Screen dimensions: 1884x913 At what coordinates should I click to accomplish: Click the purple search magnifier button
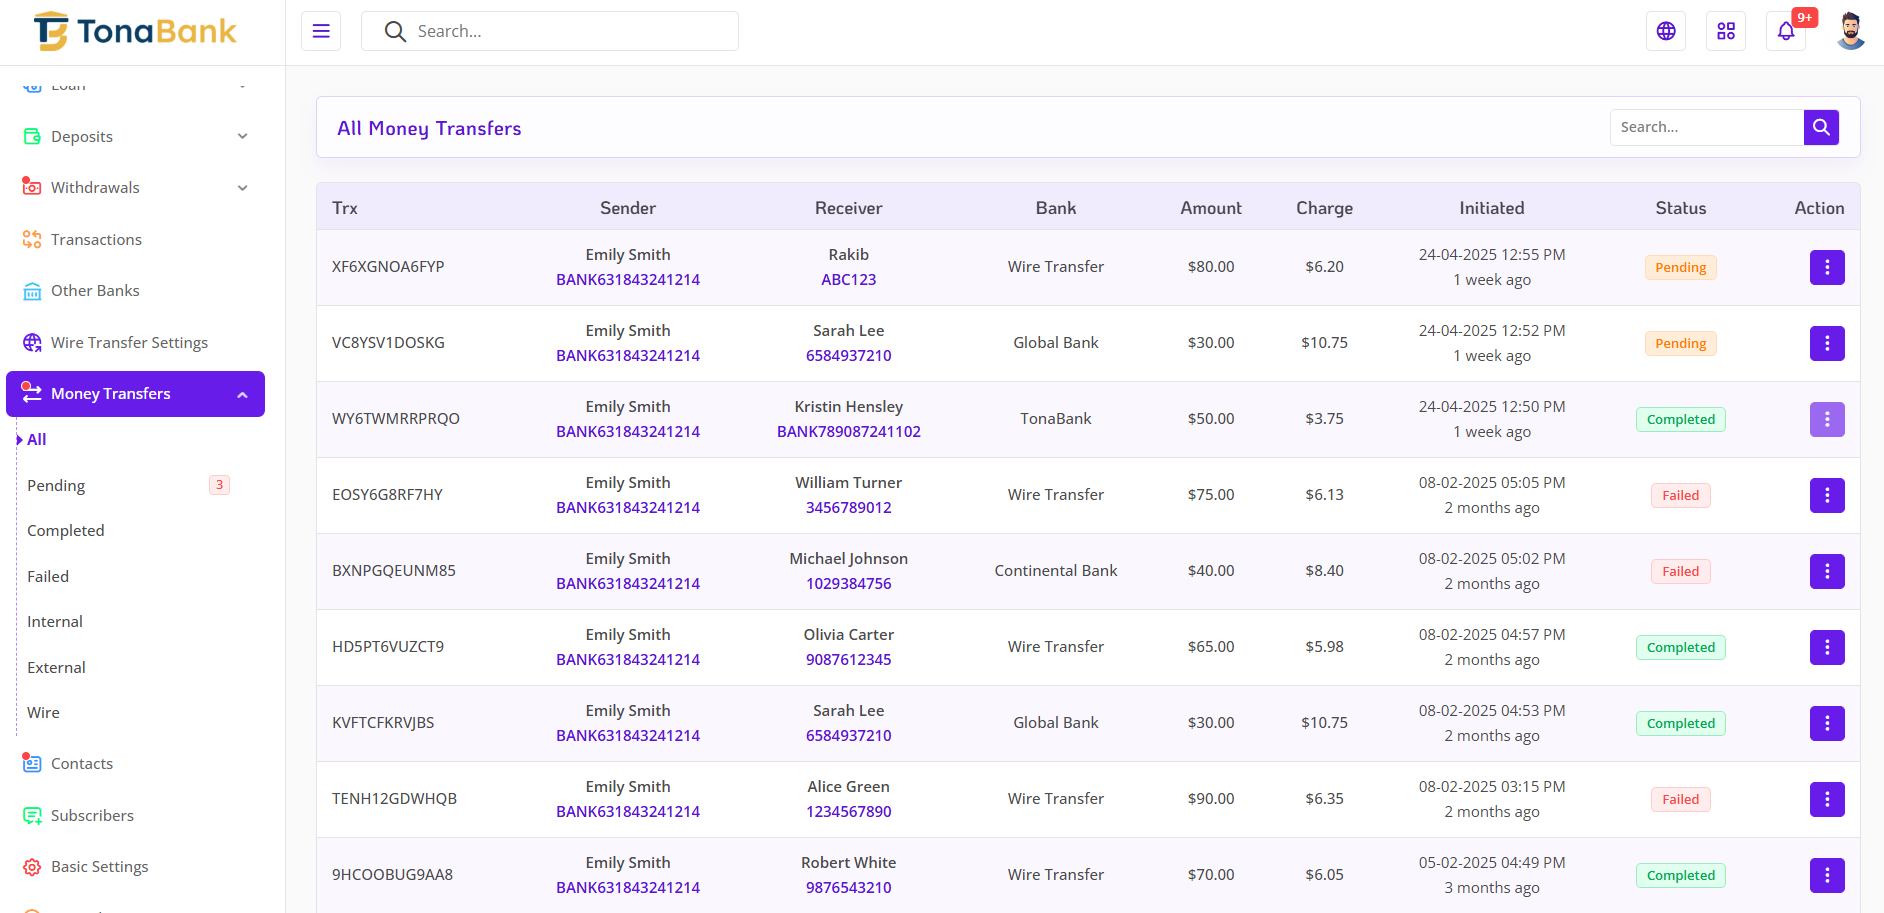click(x=1821, y=127)
